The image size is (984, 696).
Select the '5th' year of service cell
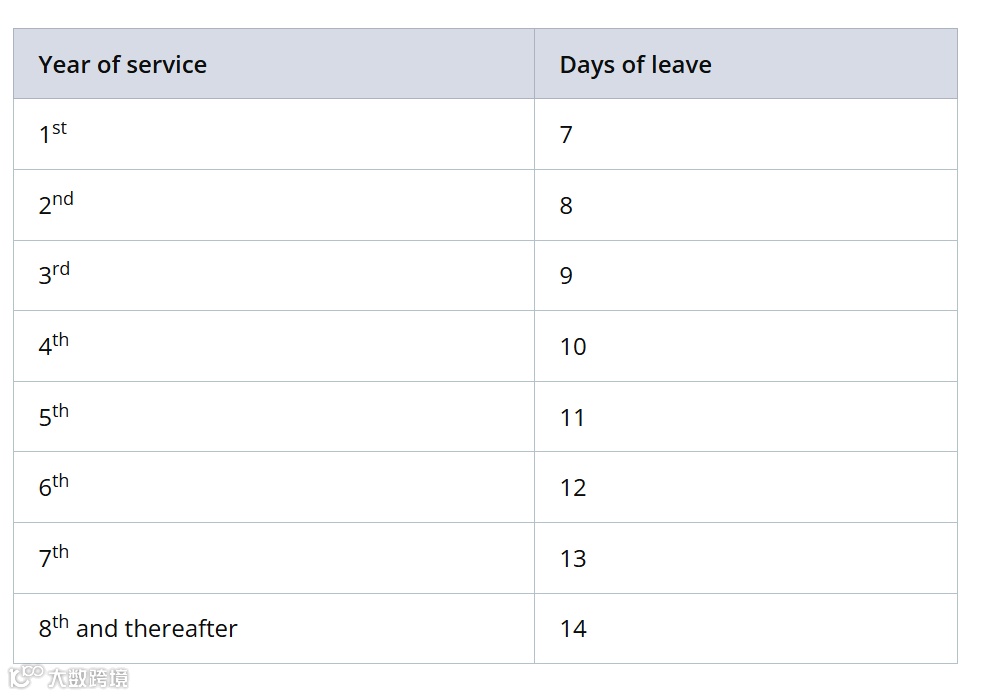tap(274, 417)
